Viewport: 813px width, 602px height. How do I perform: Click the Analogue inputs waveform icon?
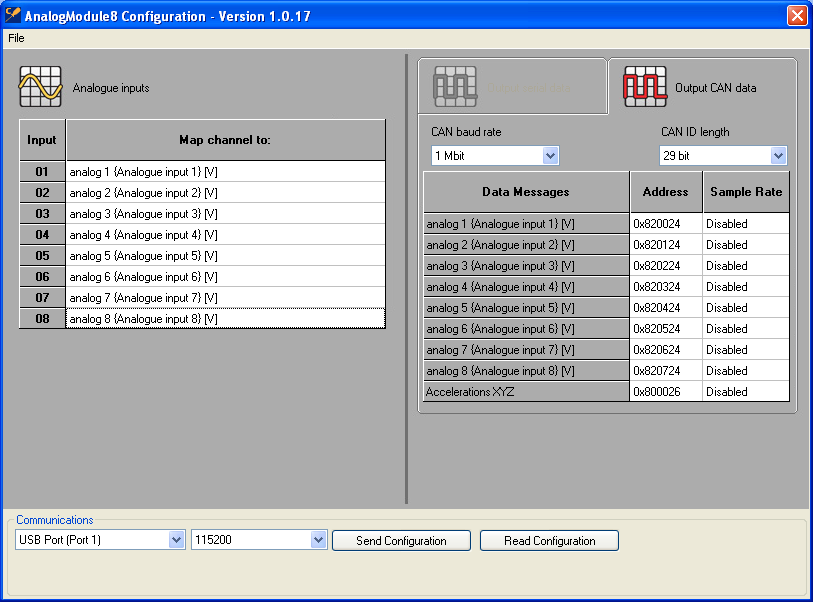pos(40,87)
